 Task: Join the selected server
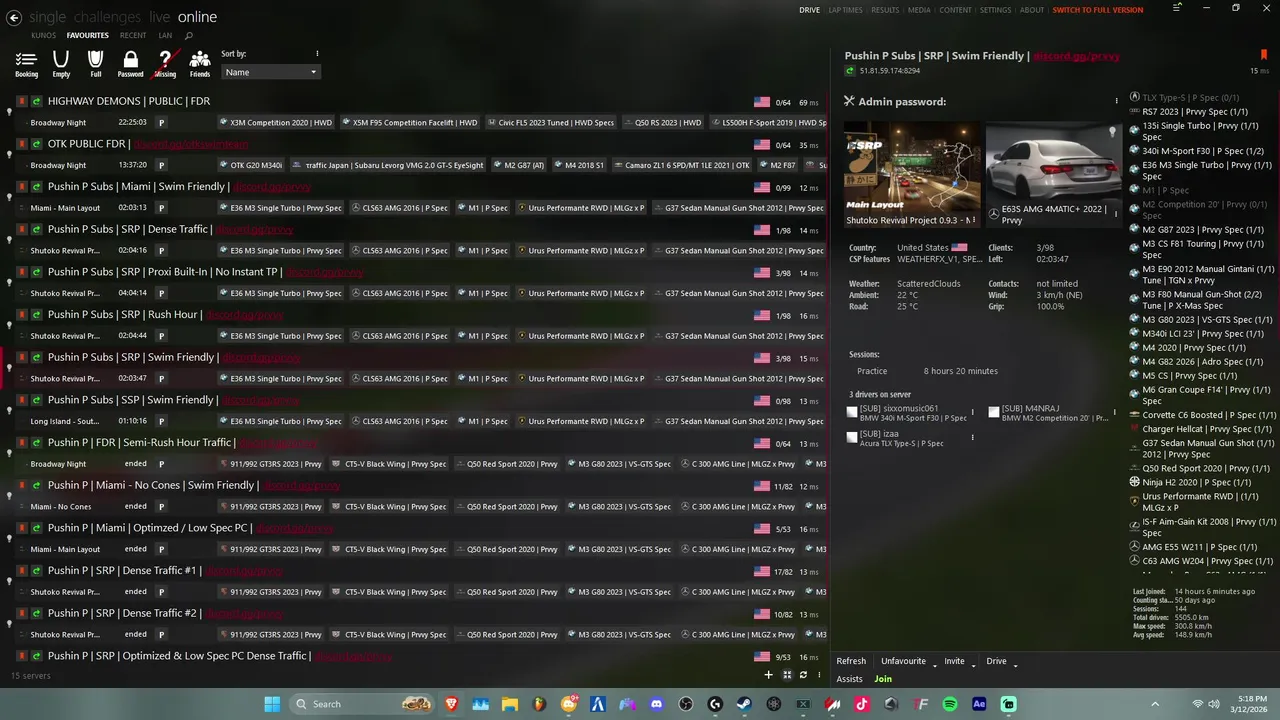pos(883,679)
